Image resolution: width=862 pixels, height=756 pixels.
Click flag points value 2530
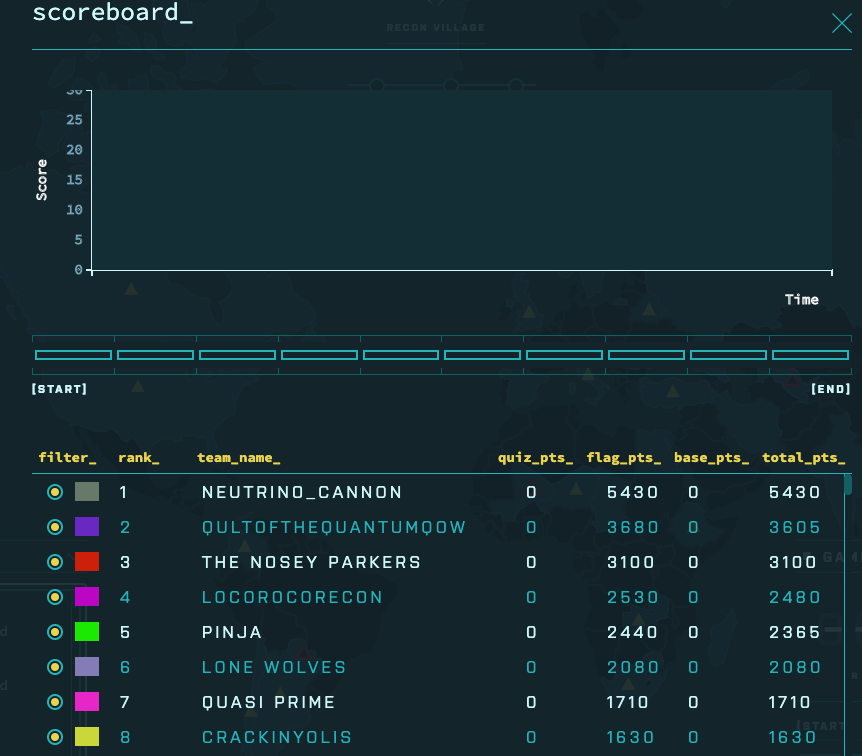coord(632,597)
